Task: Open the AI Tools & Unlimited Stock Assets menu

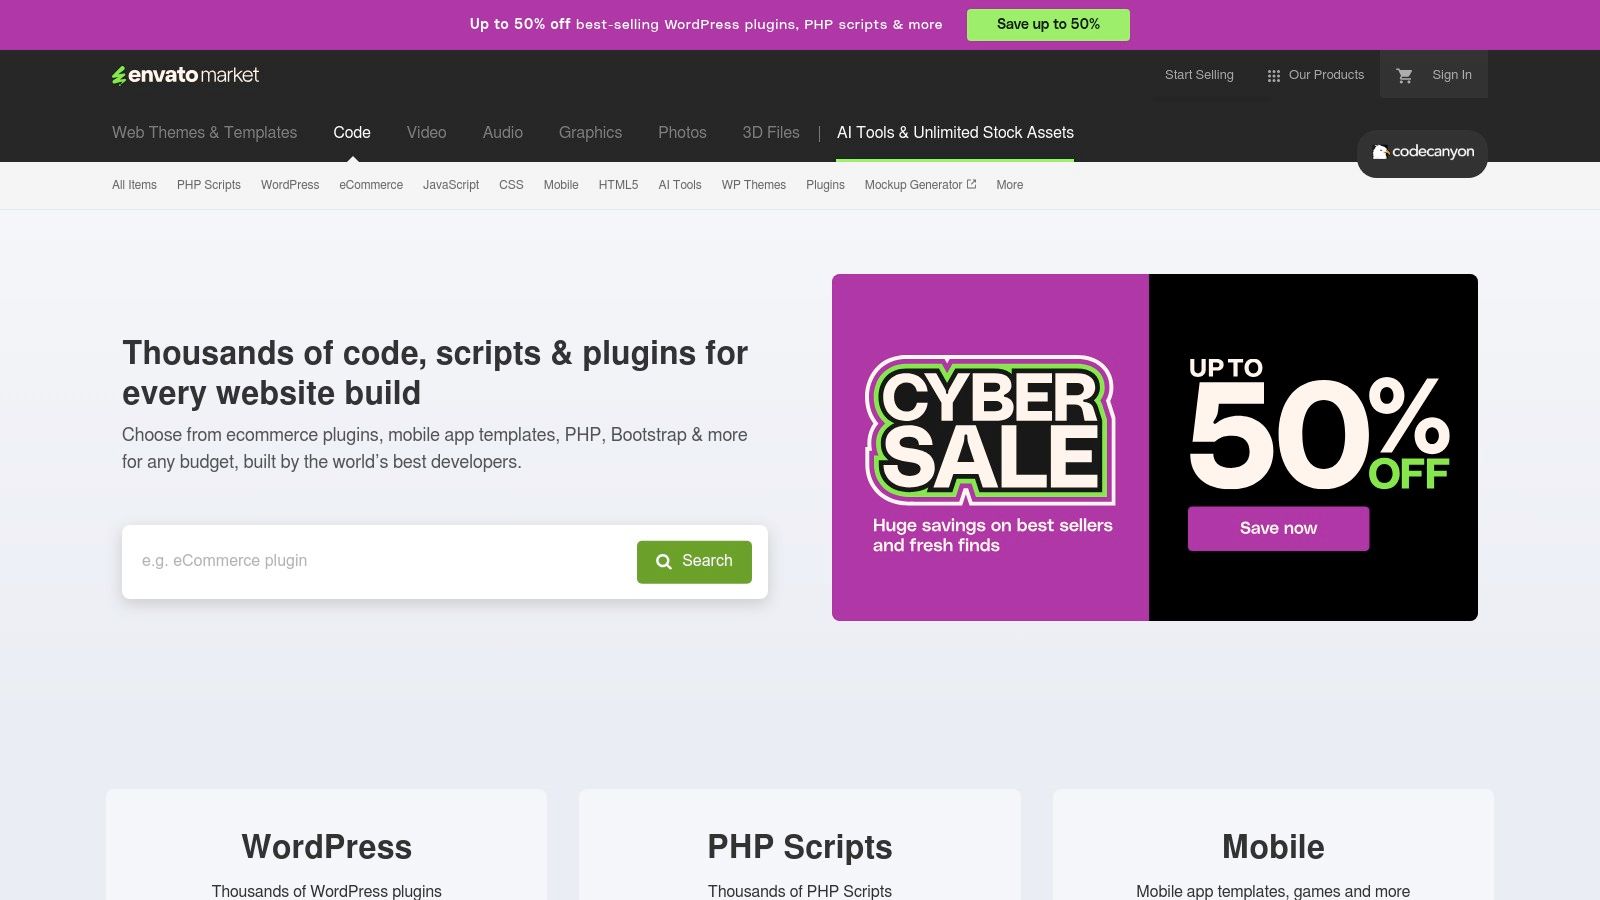Action: pos(955,132)
